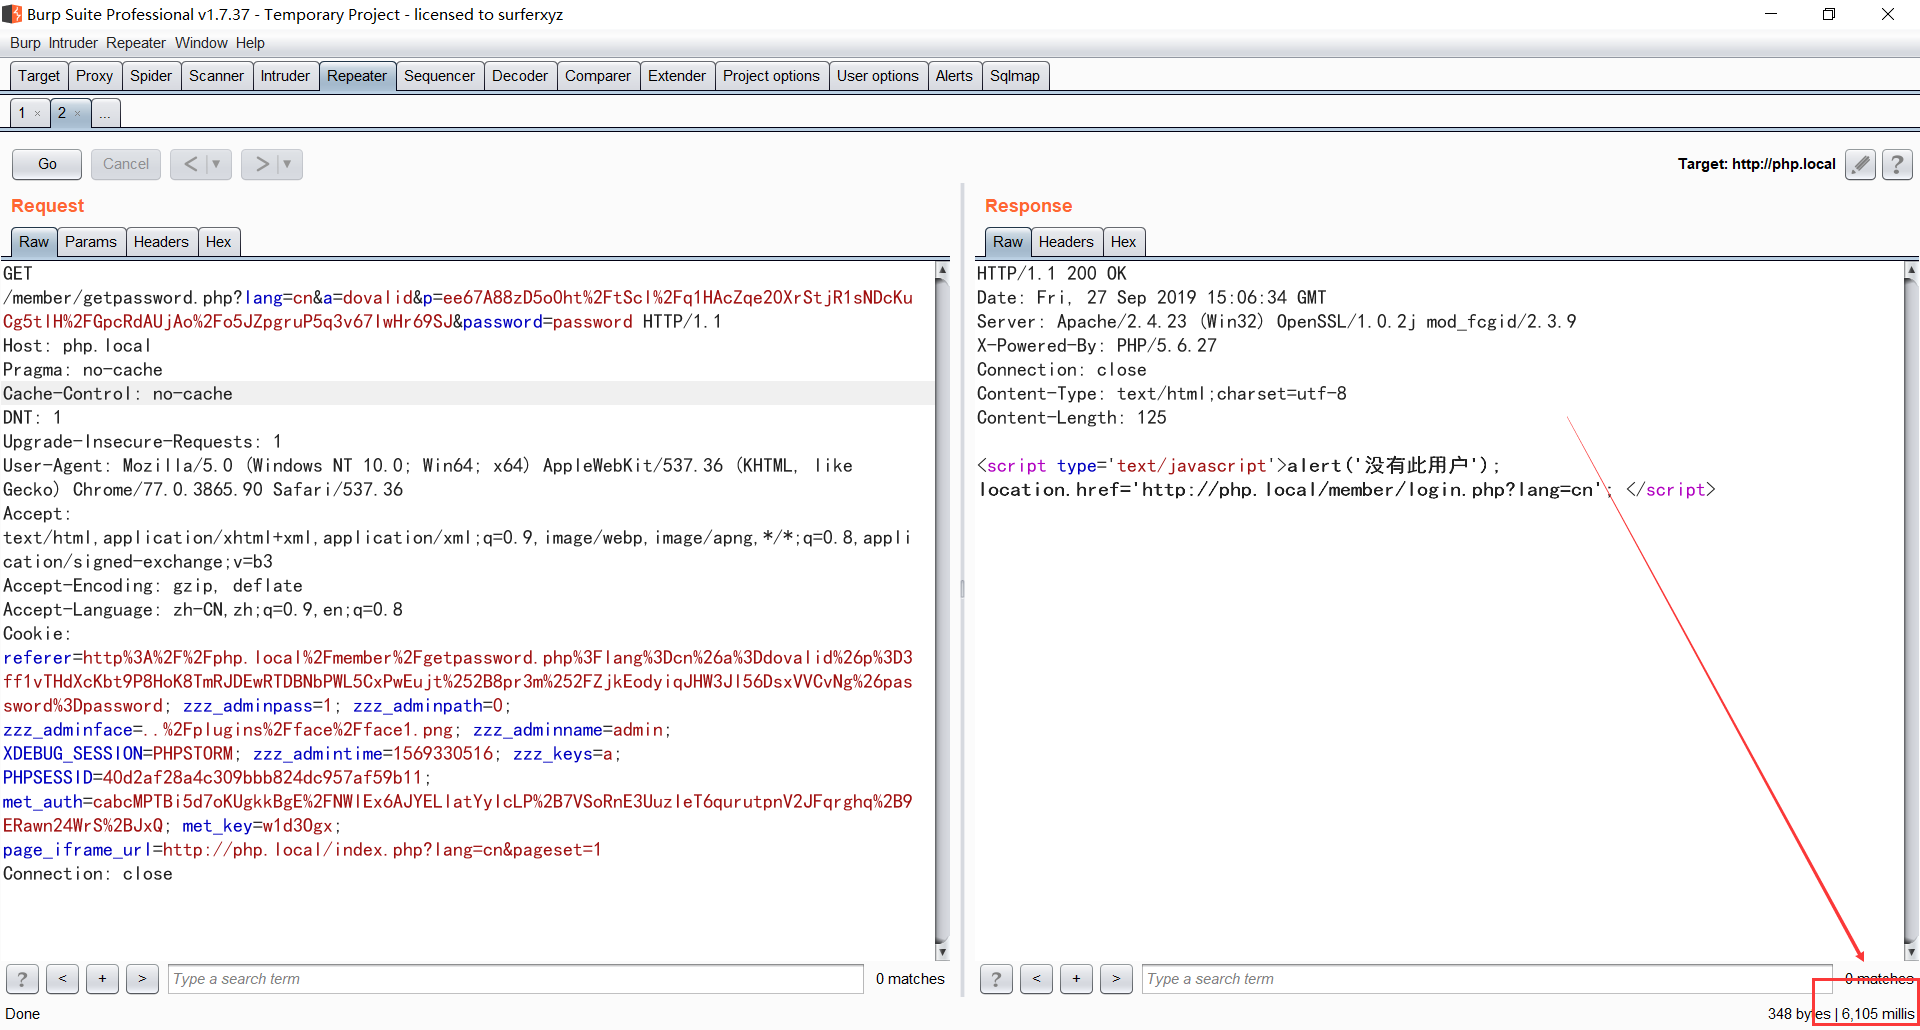The height and width of the screenshot is (1030, 1920).
Task: Click the pencil icon to edit target
Action: (1859, 164)
